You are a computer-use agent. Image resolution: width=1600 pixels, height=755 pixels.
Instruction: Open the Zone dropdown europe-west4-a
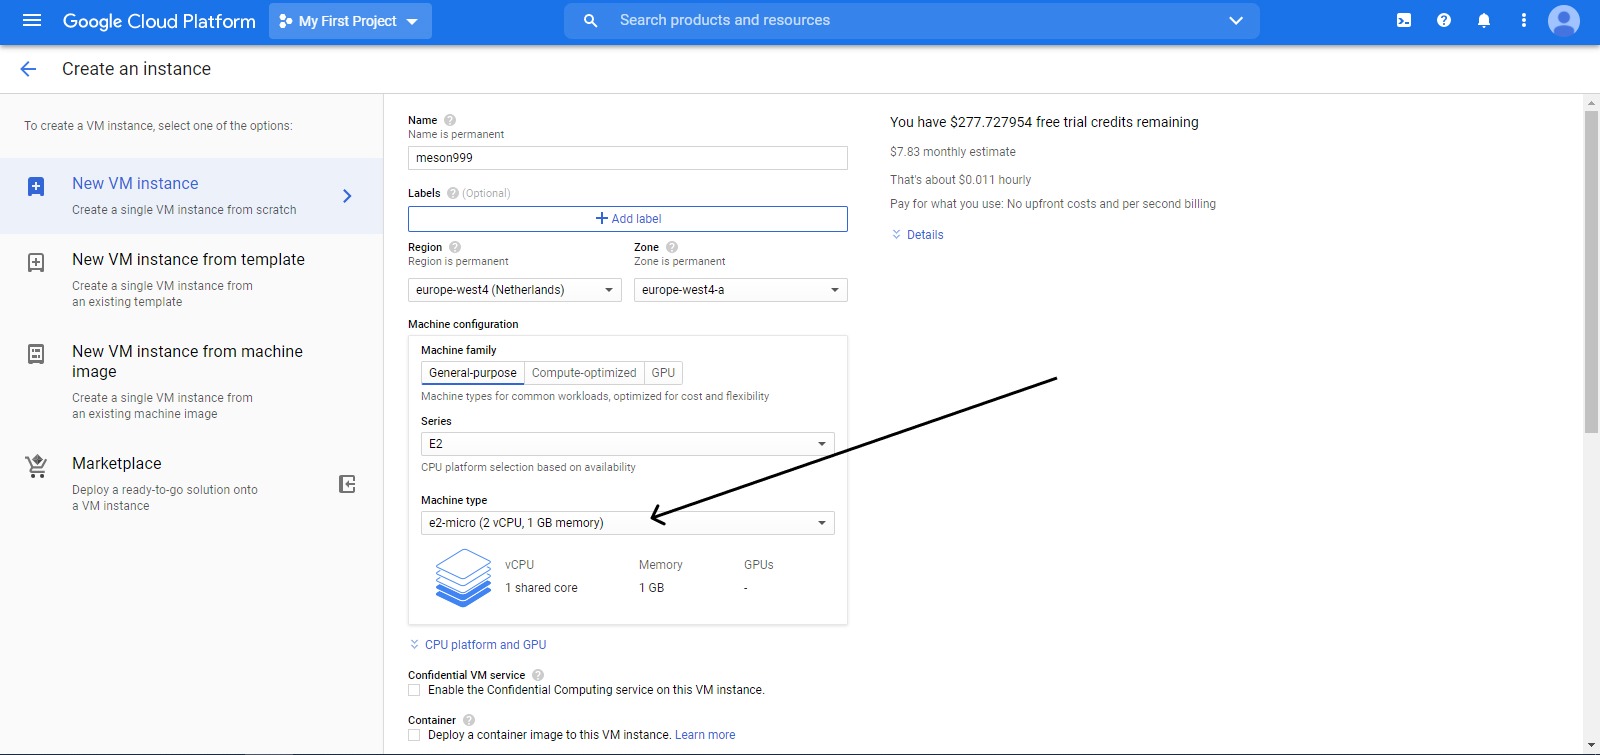(x=741, y=290)
